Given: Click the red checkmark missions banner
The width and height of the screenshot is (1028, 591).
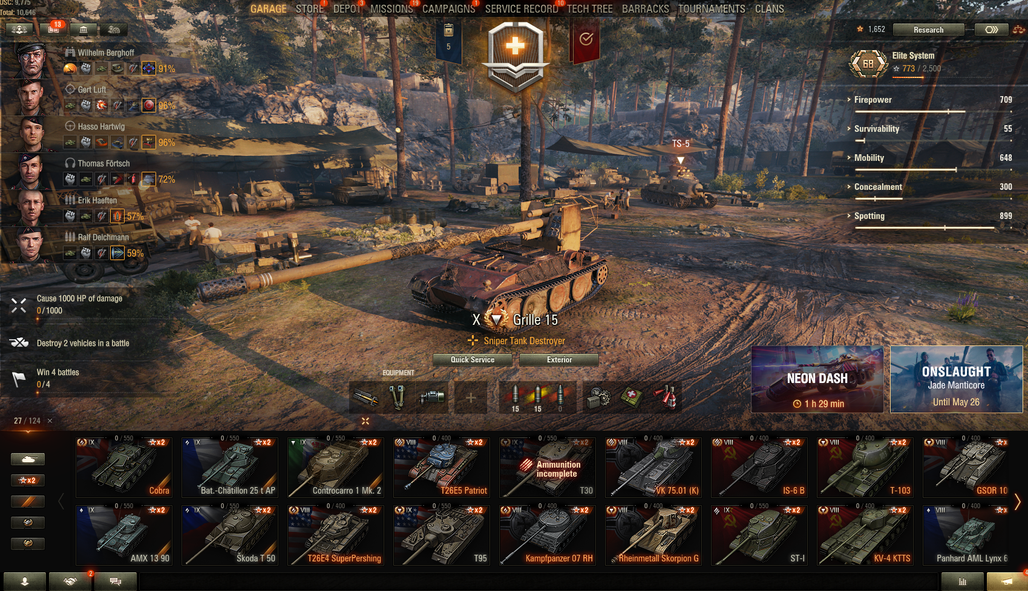Looking at the screenshot, I should 585,39.
